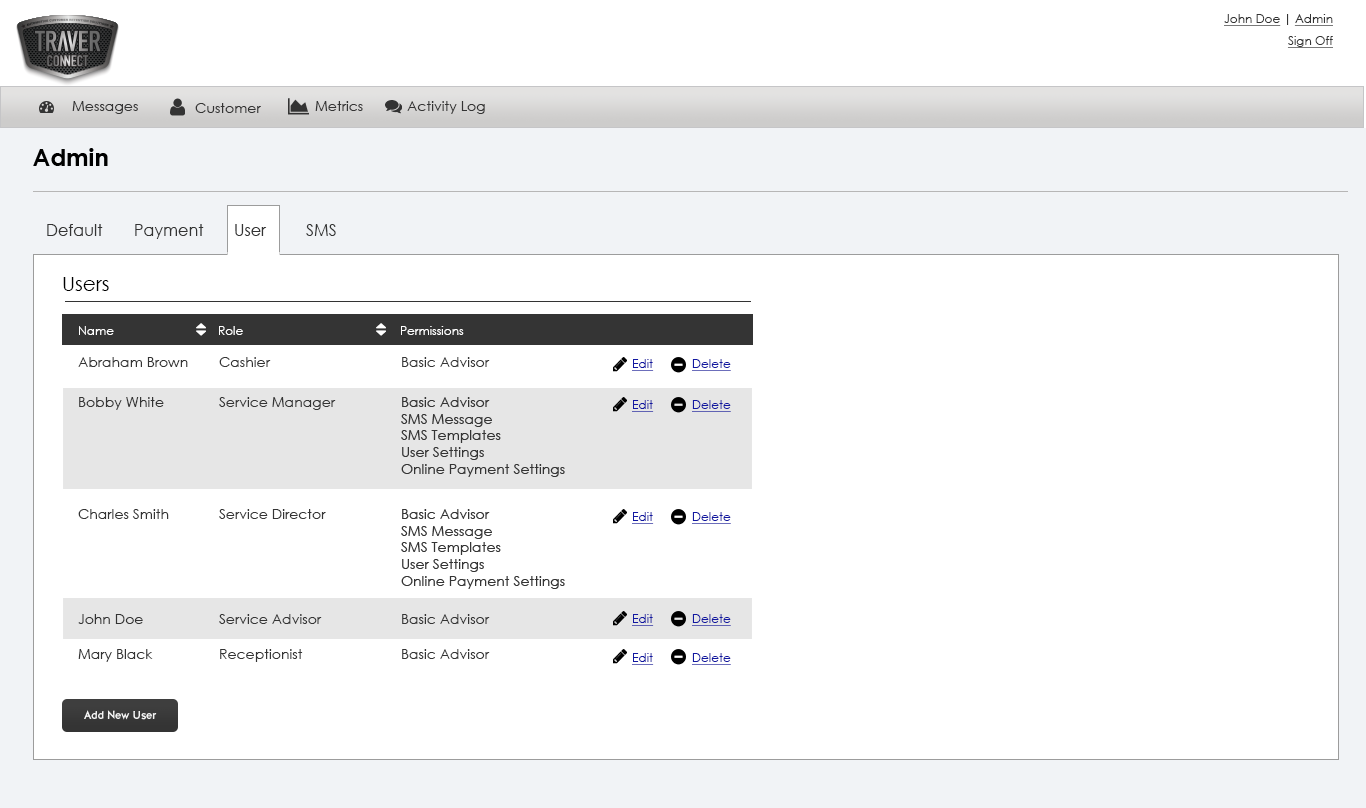
Task: Click the Customer person icon
Action: tap(177, 107)
